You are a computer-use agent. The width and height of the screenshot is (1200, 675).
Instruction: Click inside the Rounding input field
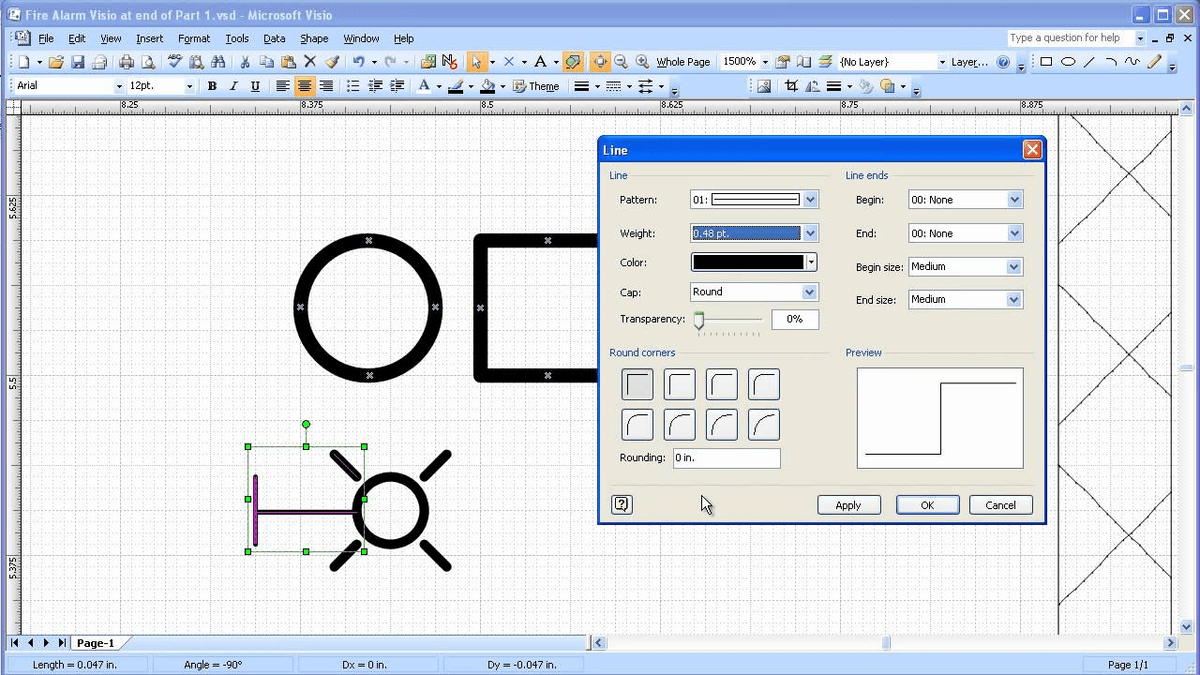(727, 457)
